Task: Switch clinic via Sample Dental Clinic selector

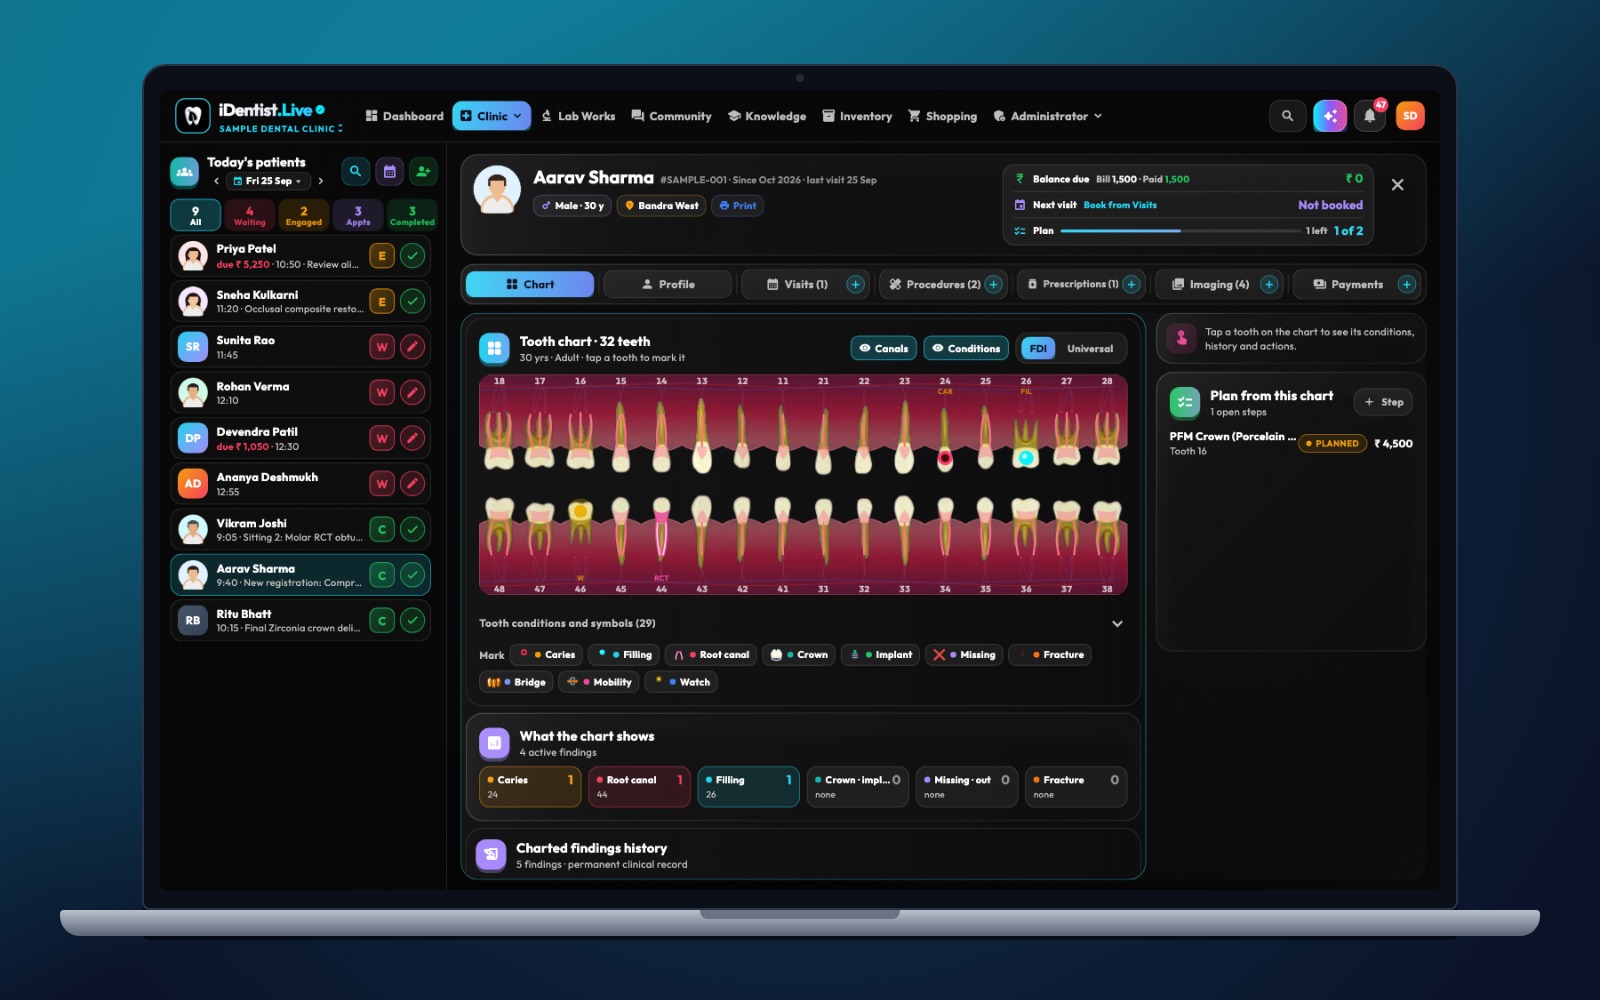Action: (281, 129)
